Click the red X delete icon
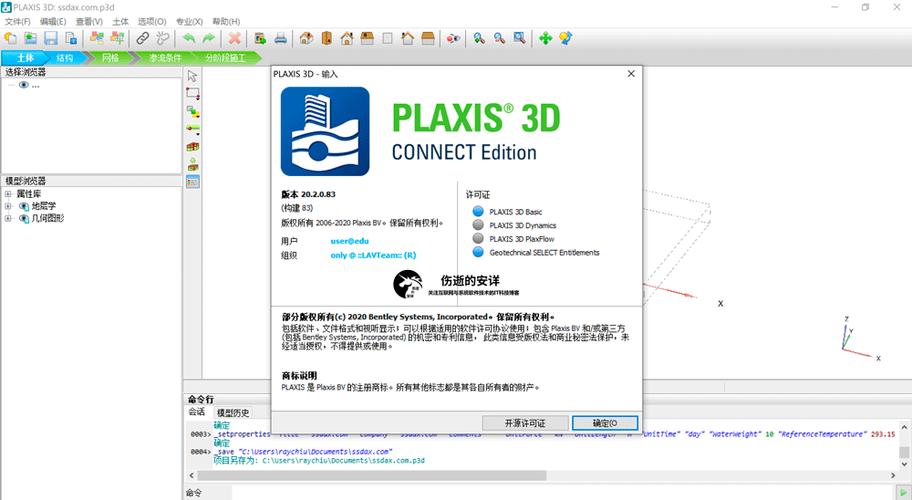Viewport: 912px width, 500px height. (x=234, y=38)
